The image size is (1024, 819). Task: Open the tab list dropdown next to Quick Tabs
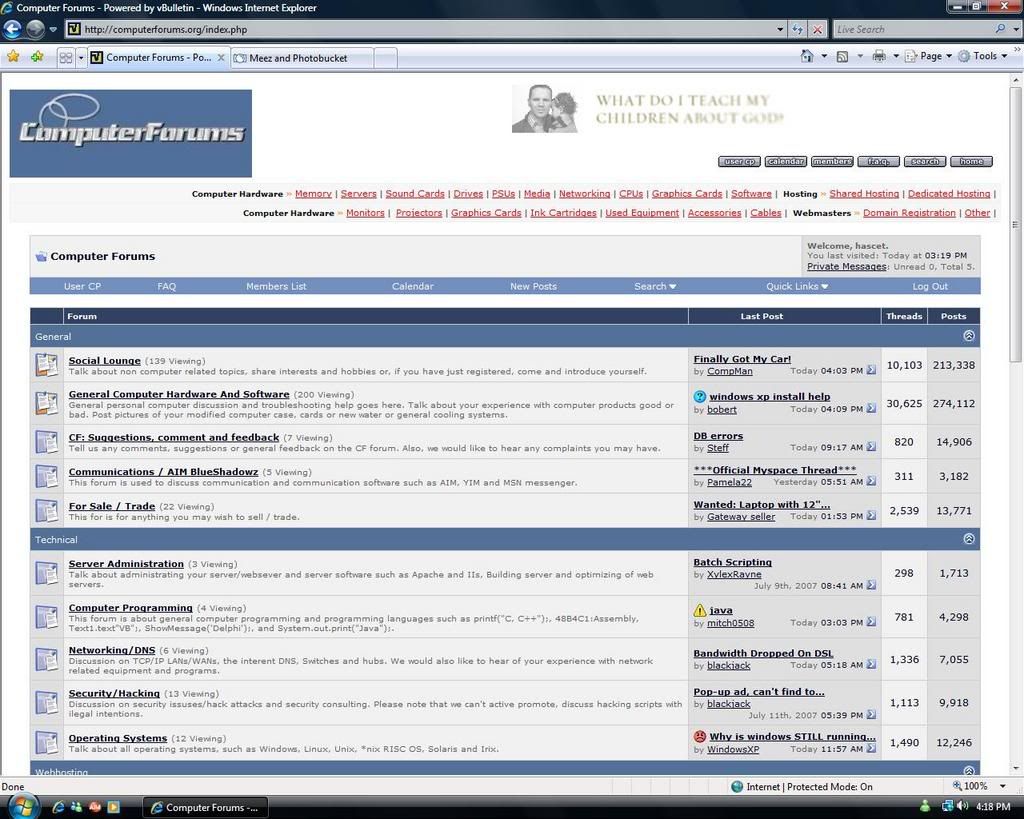coord(81,57)
